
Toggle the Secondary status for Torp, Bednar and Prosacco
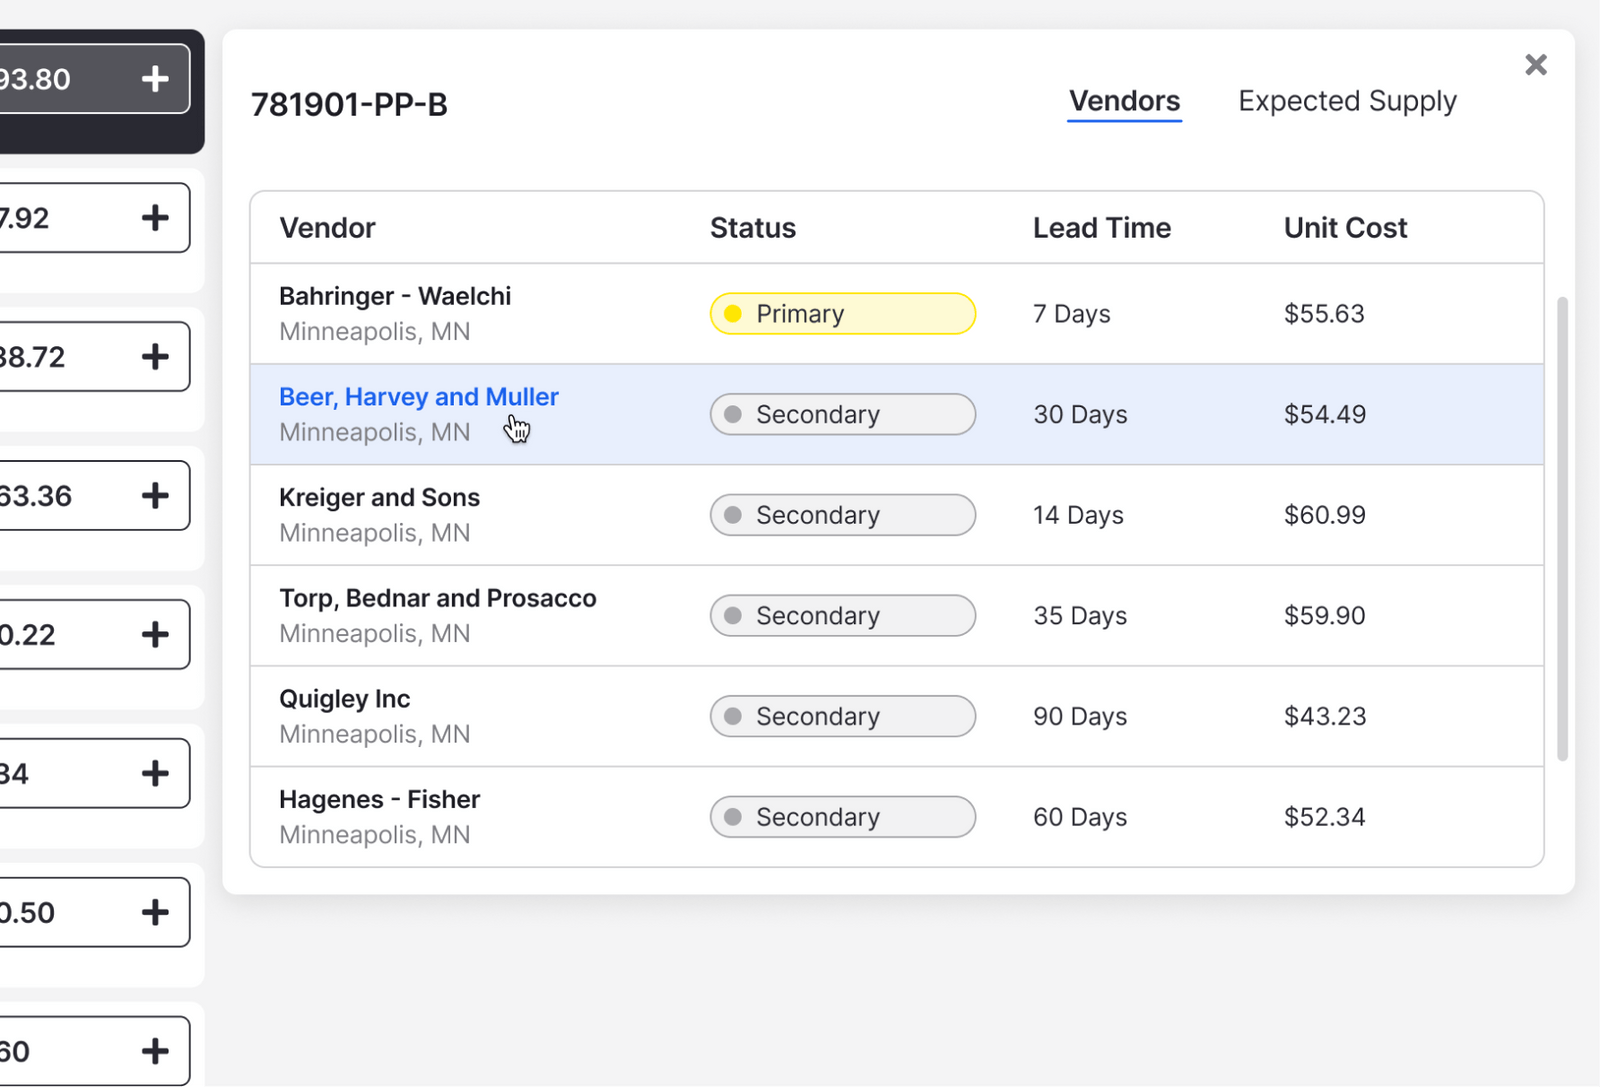pyautogui.click(x=842, y=615)
